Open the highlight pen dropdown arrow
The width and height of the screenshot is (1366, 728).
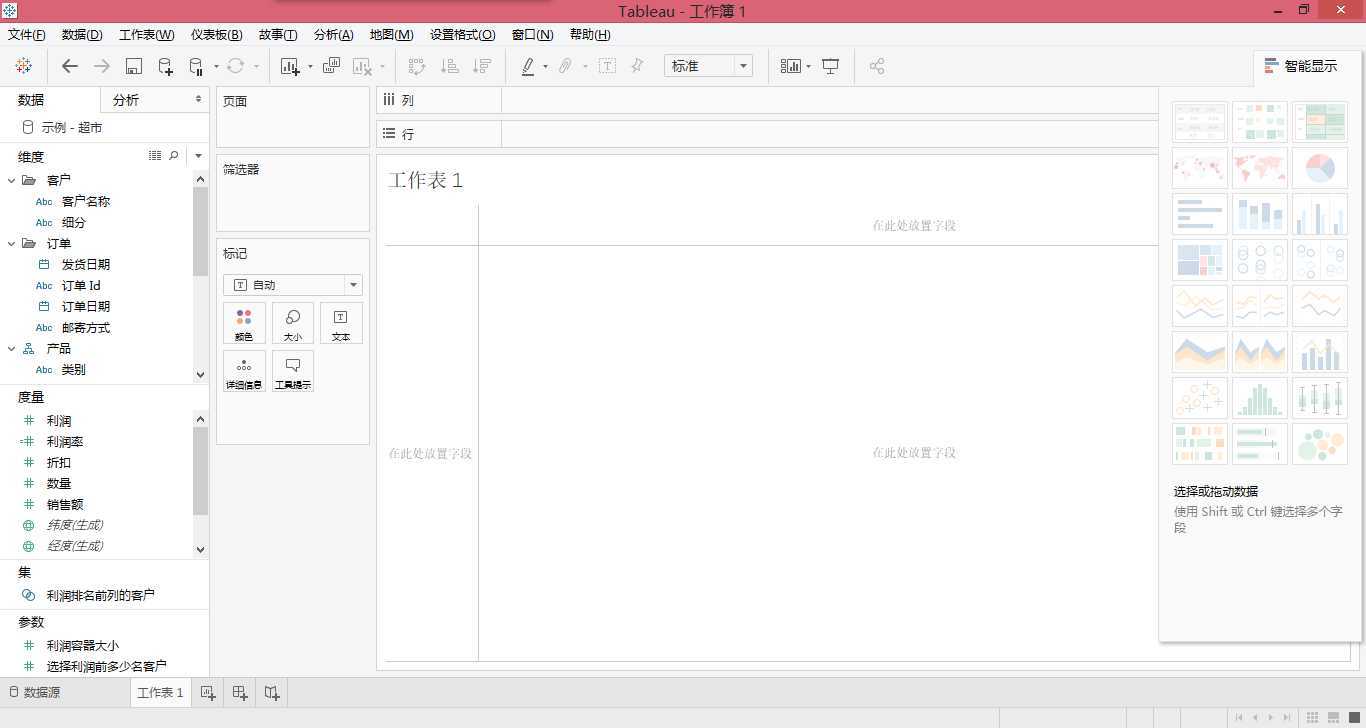pyautogui.click(x=545, y=67)
